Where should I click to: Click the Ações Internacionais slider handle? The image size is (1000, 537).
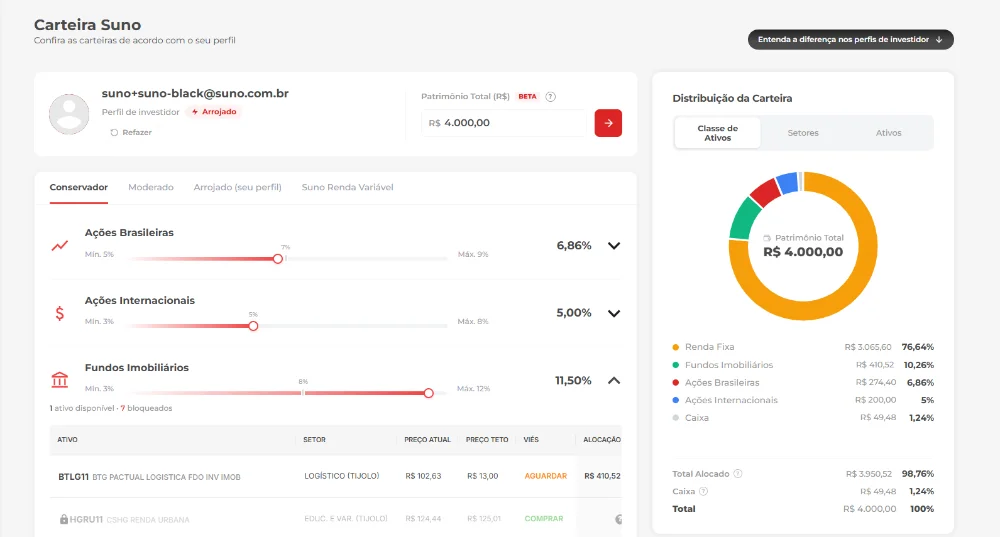[x=253, y=326]
